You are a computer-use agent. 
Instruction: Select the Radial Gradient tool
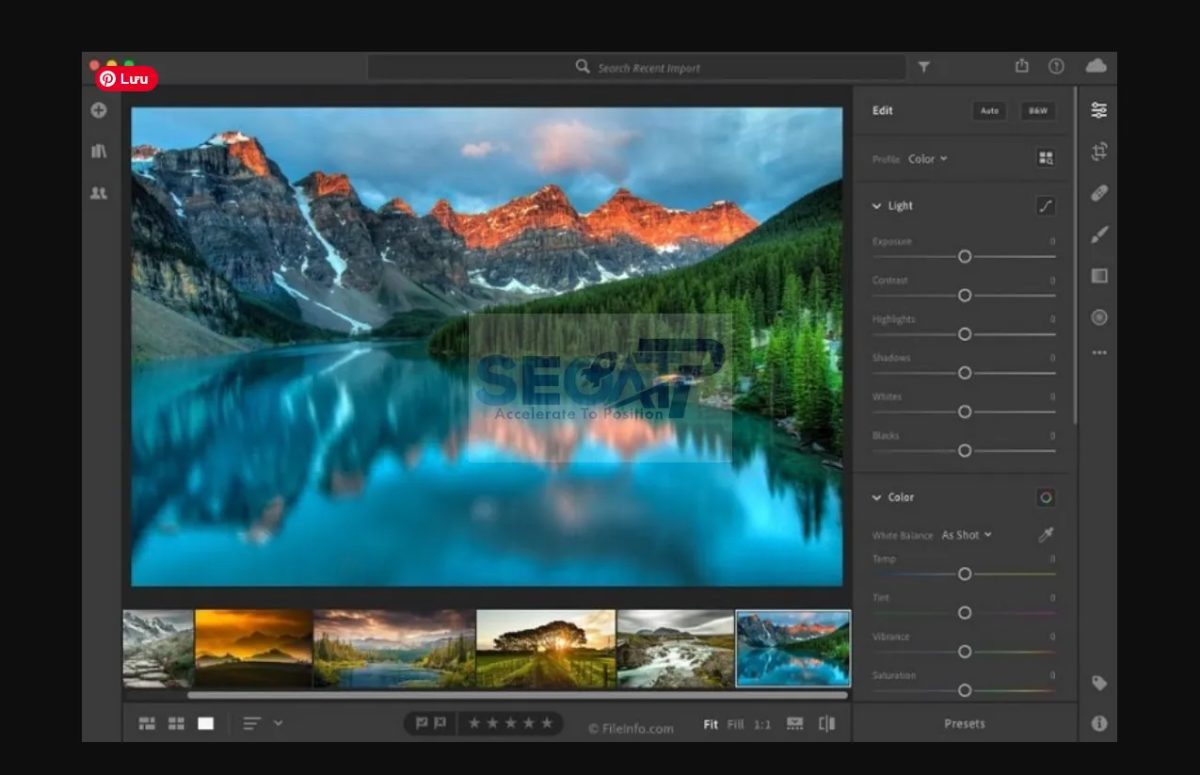(x=1098, y=317)
